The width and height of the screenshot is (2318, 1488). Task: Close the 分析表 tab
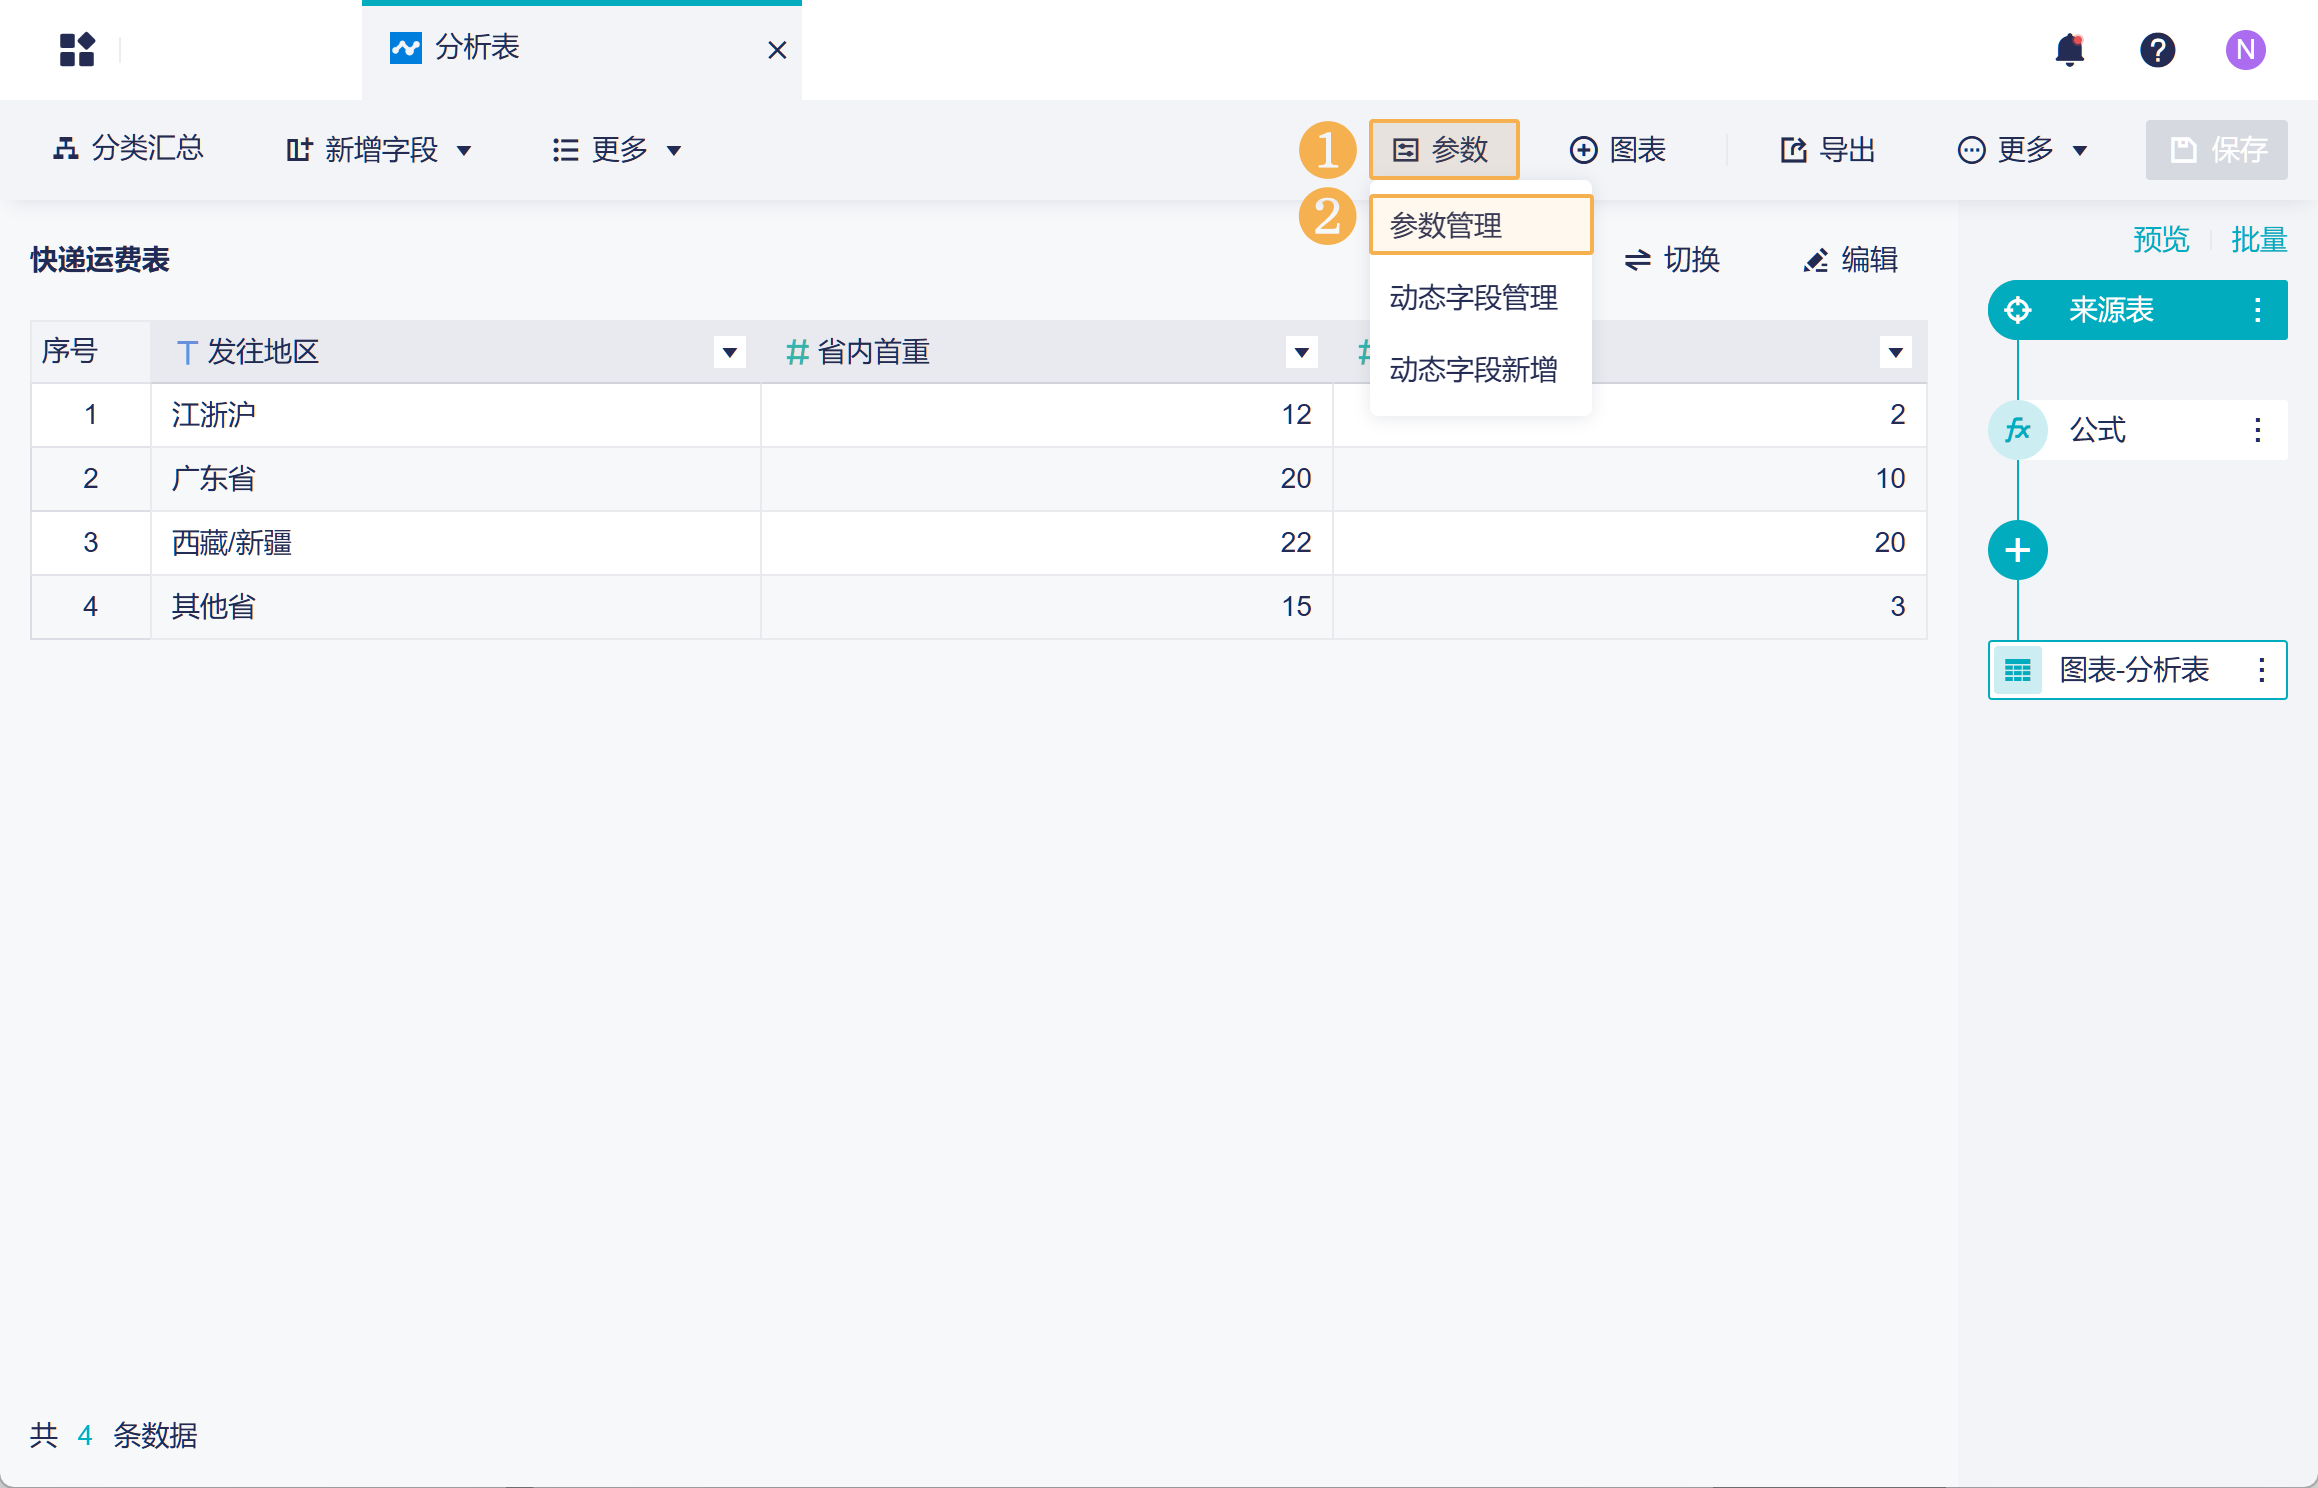(776, 50)
